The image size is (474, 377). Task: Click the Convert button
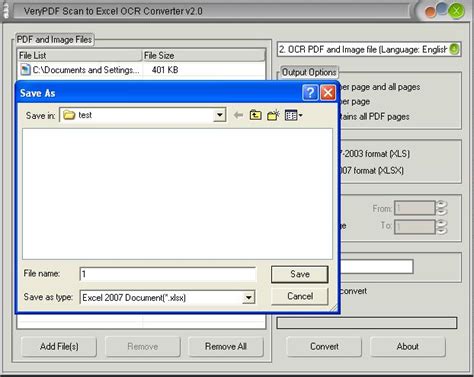pos(324,347)
